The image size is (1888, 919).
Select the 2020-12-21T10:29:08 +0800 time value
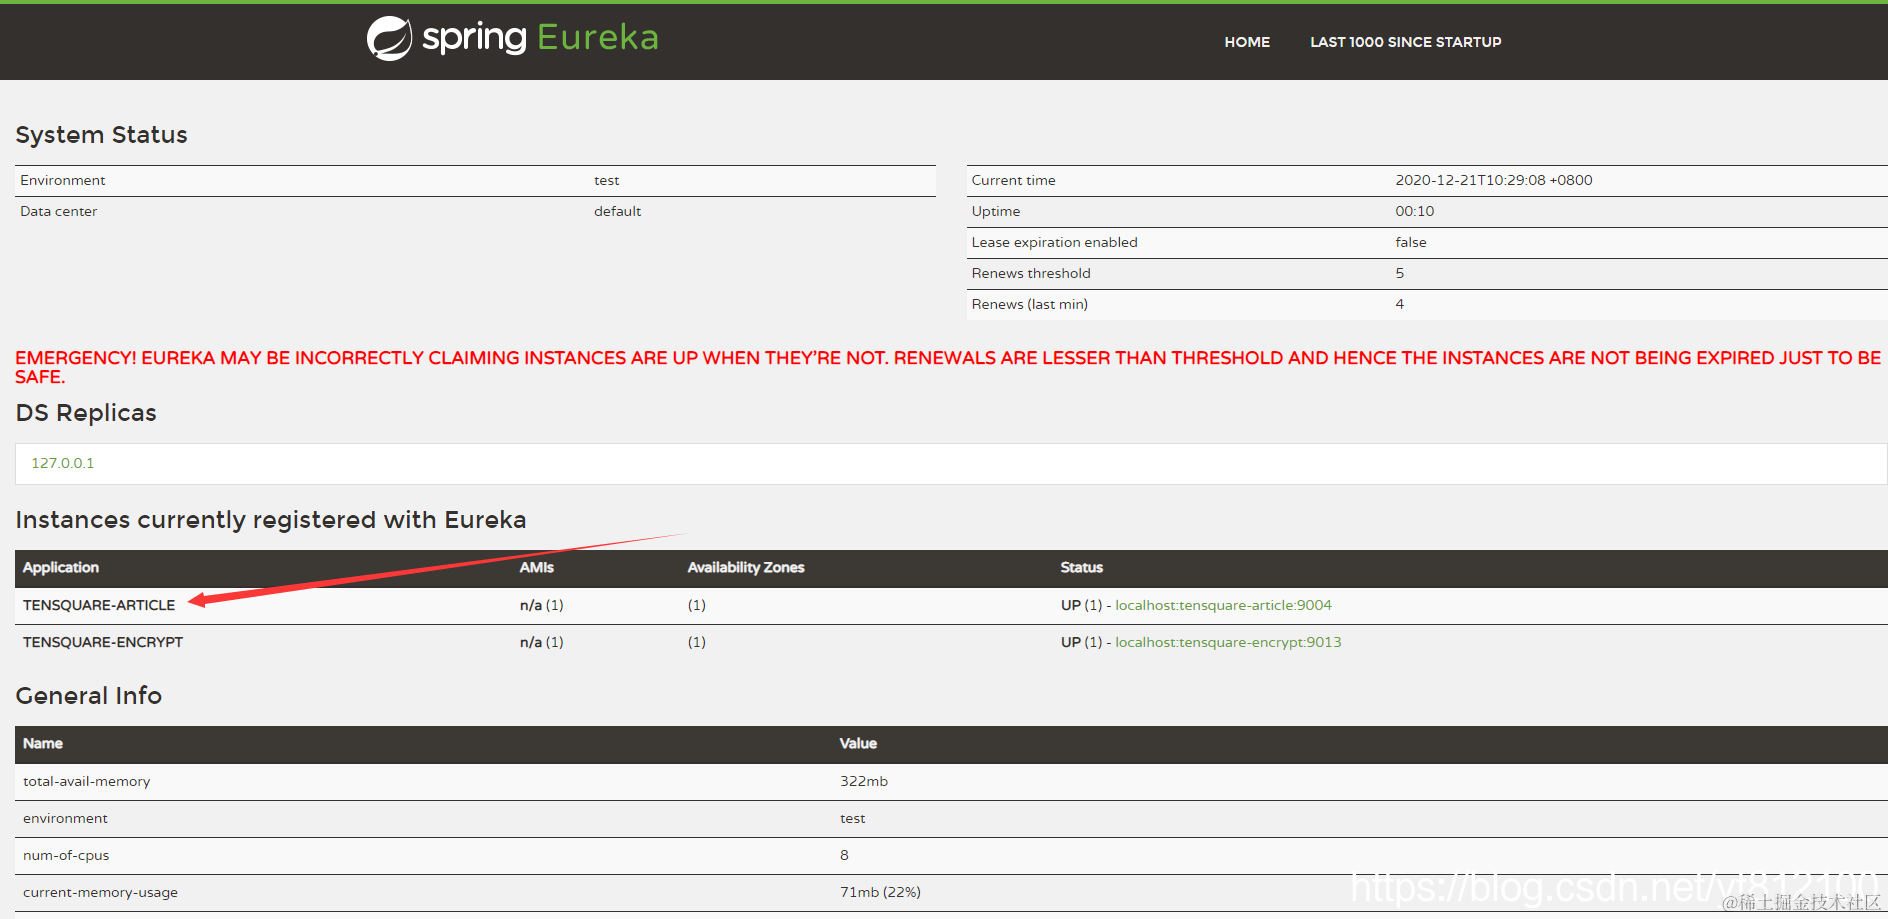[x=1493, y=180]
